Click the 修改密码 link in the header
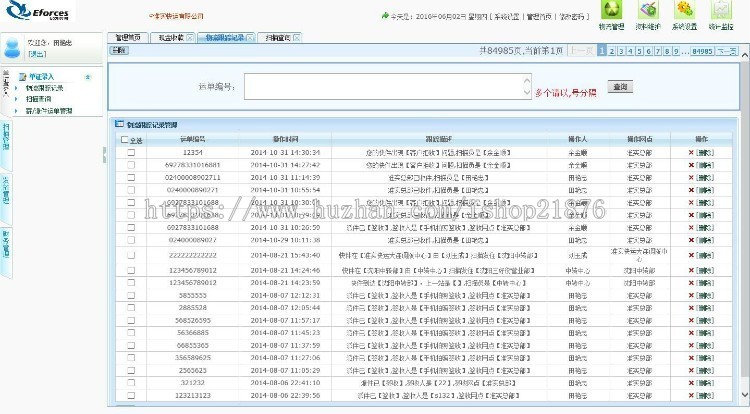Viewport: 750px width, 414px height. point(572,16)
